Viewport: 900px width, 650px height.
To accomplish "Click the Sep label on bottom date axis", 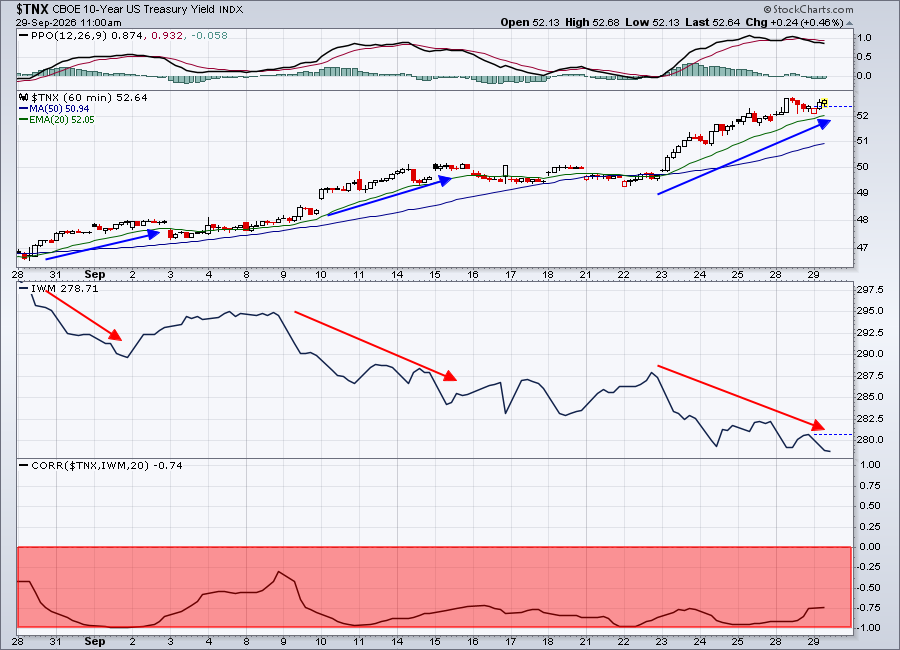I will [95, 641].
